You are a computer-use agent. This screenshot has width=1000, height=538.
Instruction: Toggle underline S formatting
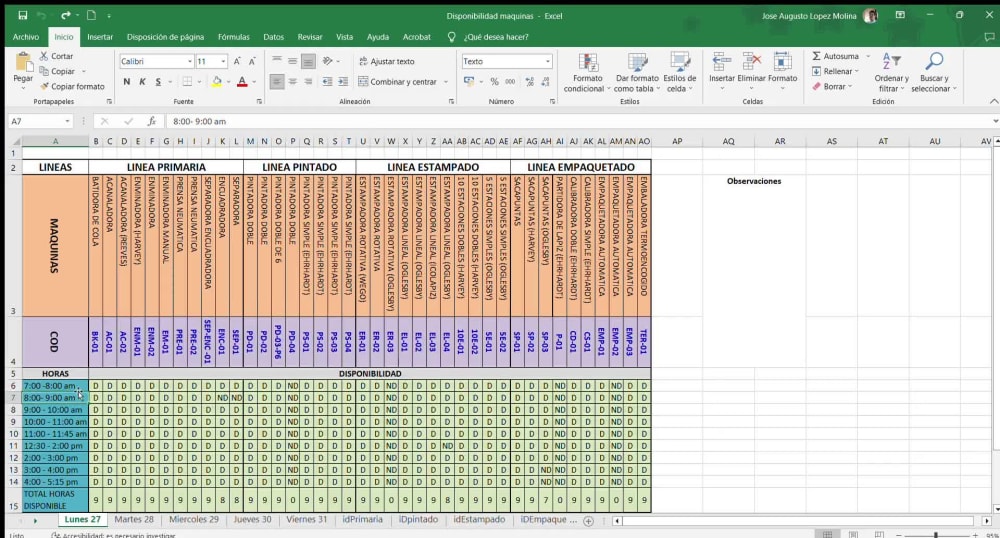click(158, 82)
